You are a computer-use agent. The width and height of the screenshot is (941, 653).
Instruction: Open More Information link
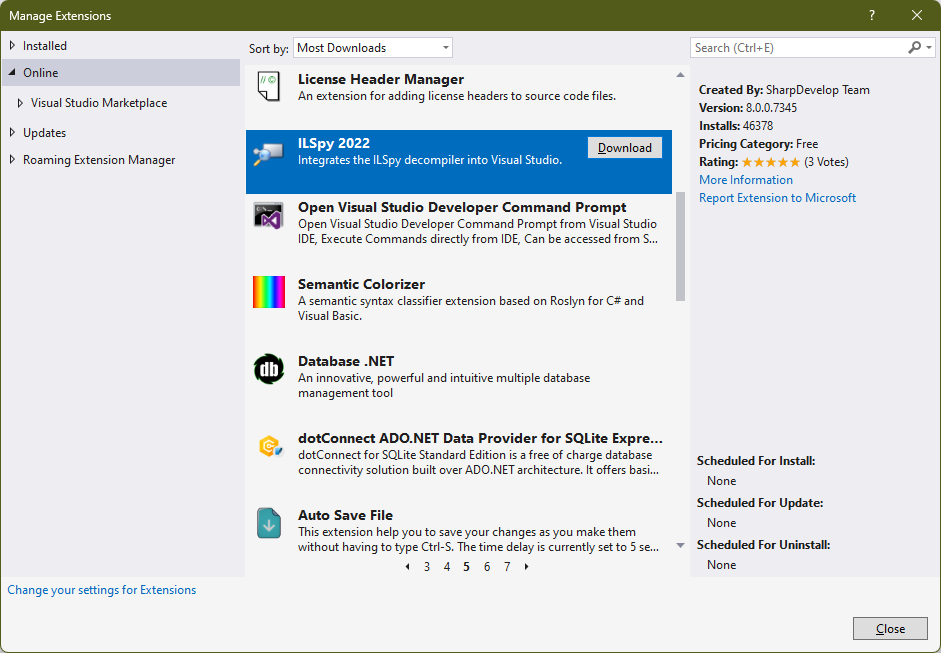tap(746, 180)
